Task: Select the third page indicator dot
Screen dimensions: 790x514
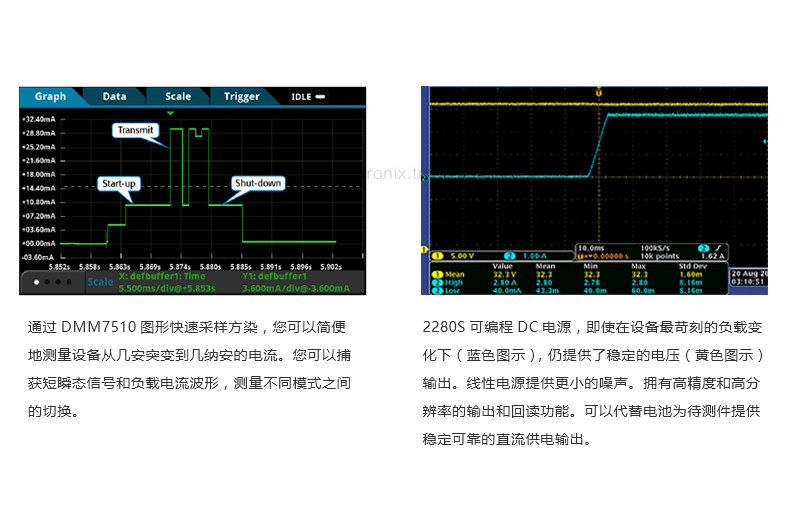Action: 58,282
